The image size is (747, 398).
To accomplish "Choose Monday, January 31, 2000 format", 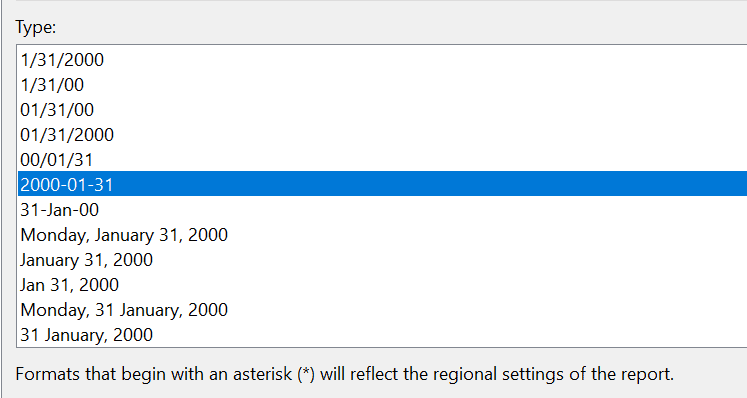I will pos(382,235).
